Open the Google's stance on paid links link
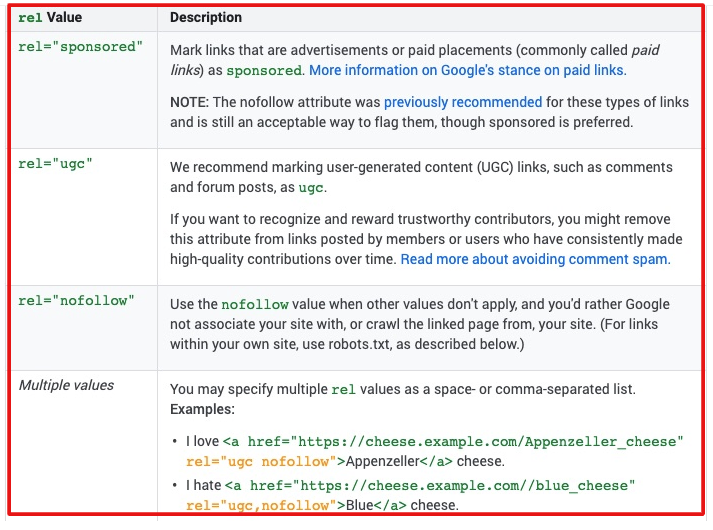The width and height of the screenshot is (713, 530). pos(467,70)
